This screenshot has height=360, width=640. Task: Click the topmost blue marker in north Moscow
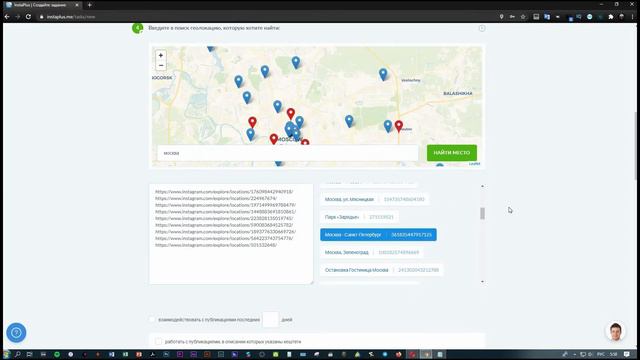[x=296, y=62]
